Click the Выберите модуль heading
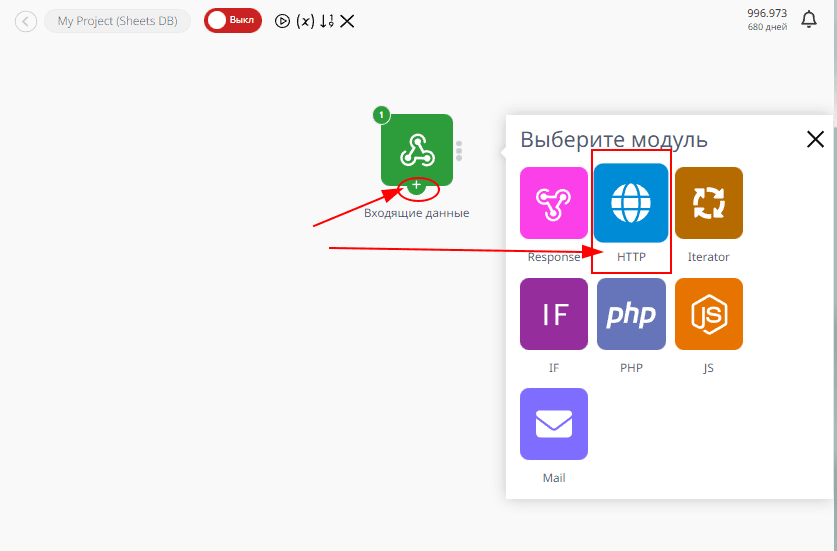This screenshot has height=551, width=837. tap(614, 139)
